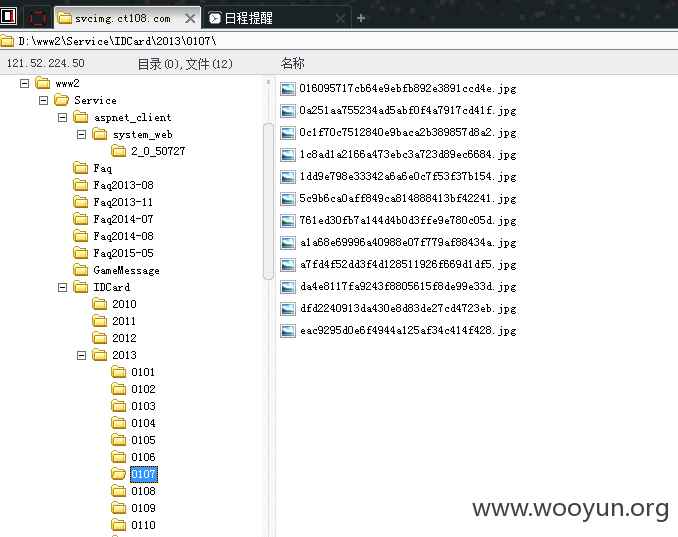Open the 2010 folder icon
Image resolution: width=678 pixels, height=537 pixels.
99,304
